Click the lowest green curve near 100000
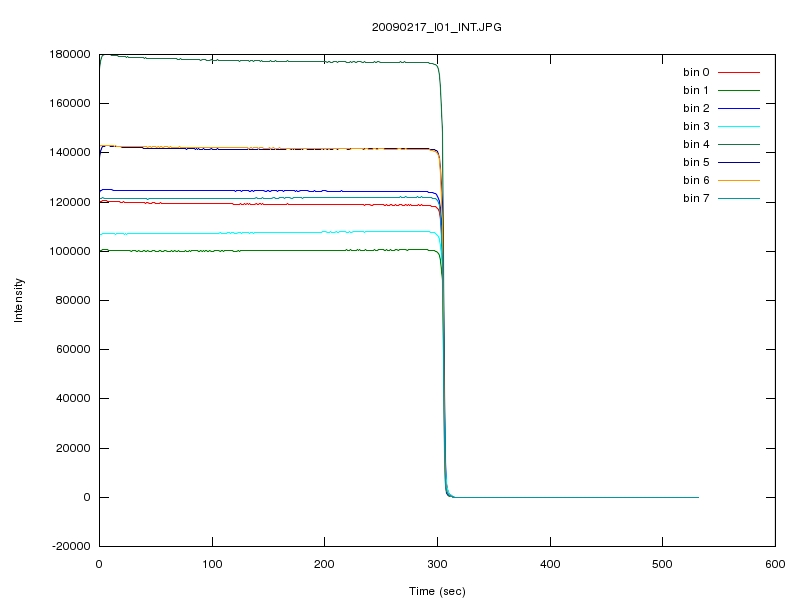The height and width of the screenshot is (600, 800). click(270, 251)
